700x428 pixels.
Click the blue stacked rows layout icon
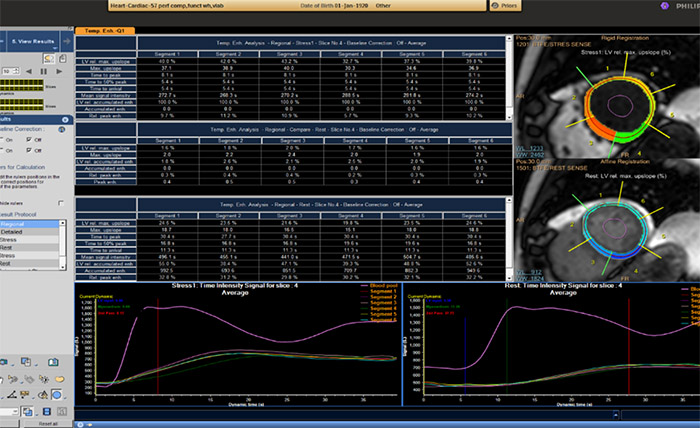46,411
